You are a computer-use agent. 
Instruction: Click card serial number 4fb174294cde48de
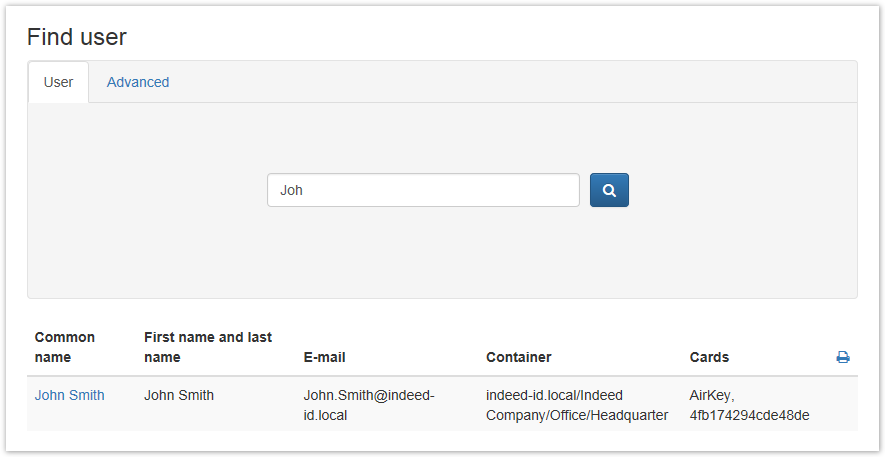[749, 414]
